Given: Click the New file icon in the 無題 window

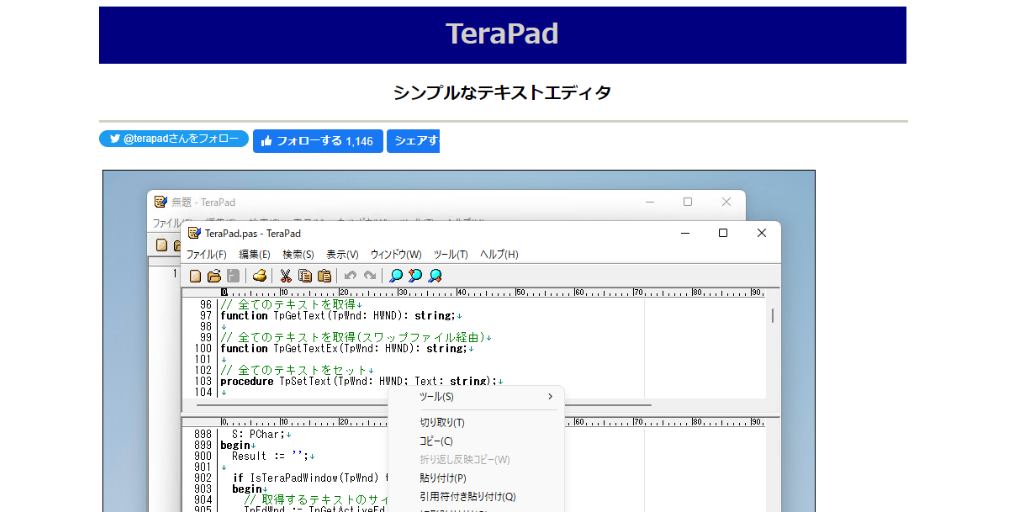Looking at the screenshot, I should click(161, 246).
